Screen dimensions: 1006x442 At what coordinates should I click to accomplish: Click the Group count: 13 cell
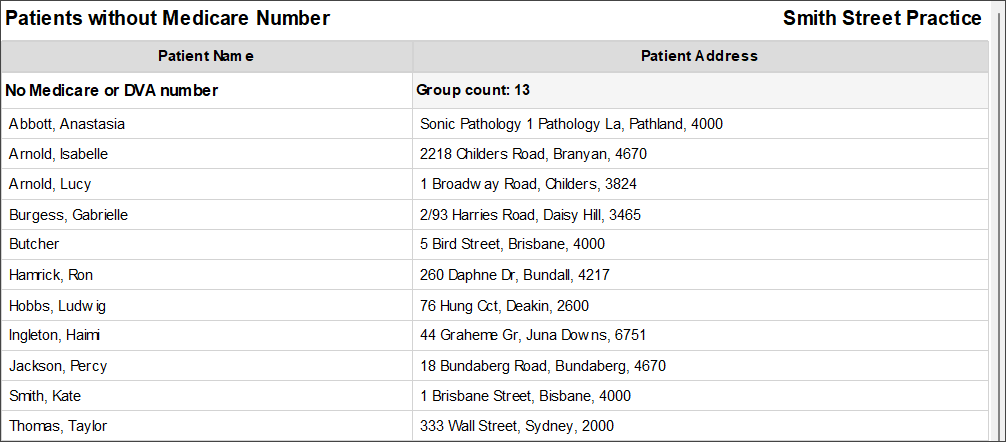click(x=473, y=90)
